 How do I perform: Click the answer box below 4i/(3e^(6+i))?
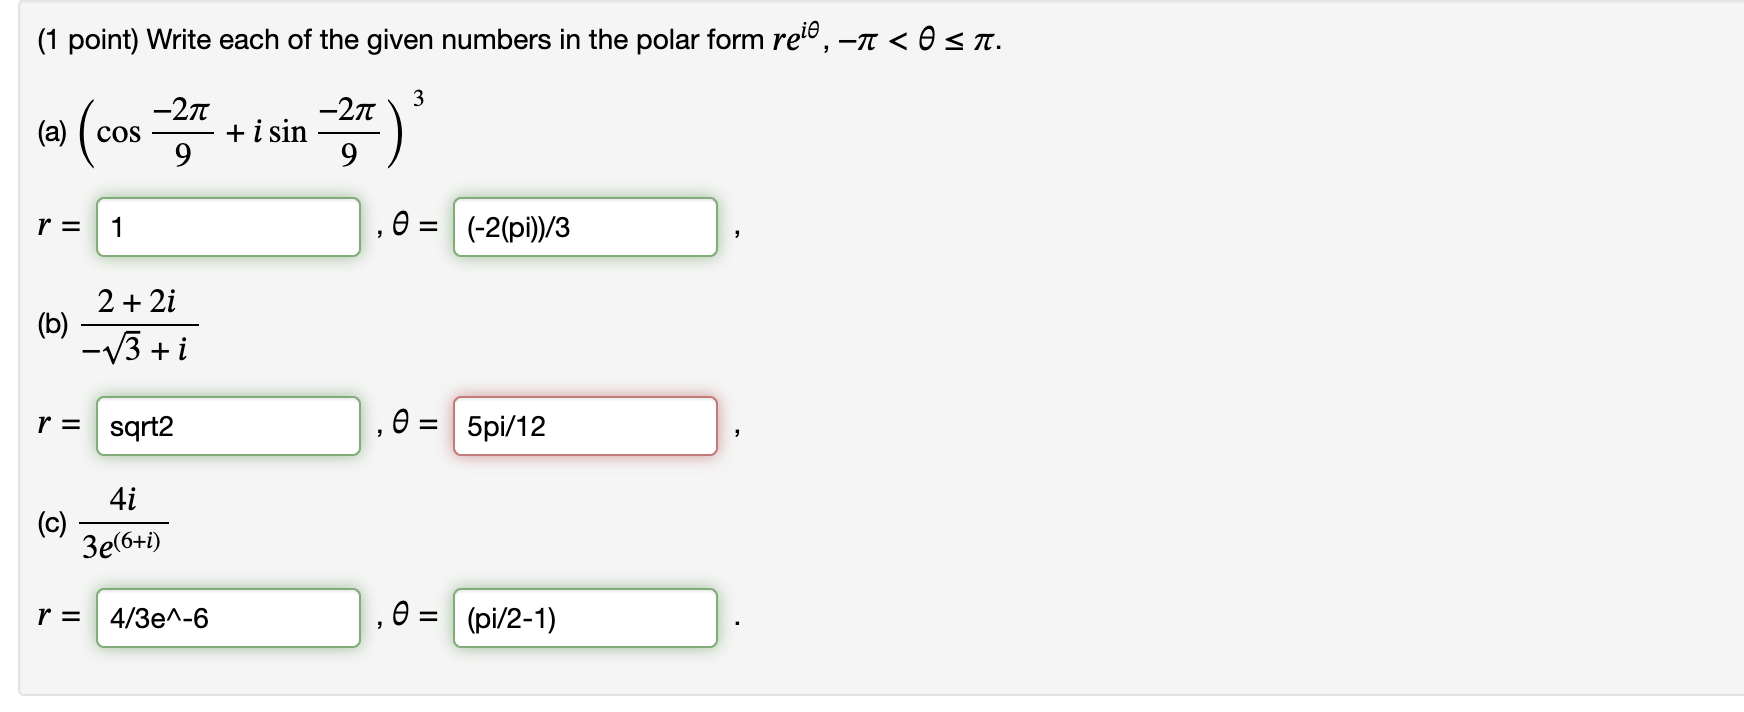pos(228,618)
